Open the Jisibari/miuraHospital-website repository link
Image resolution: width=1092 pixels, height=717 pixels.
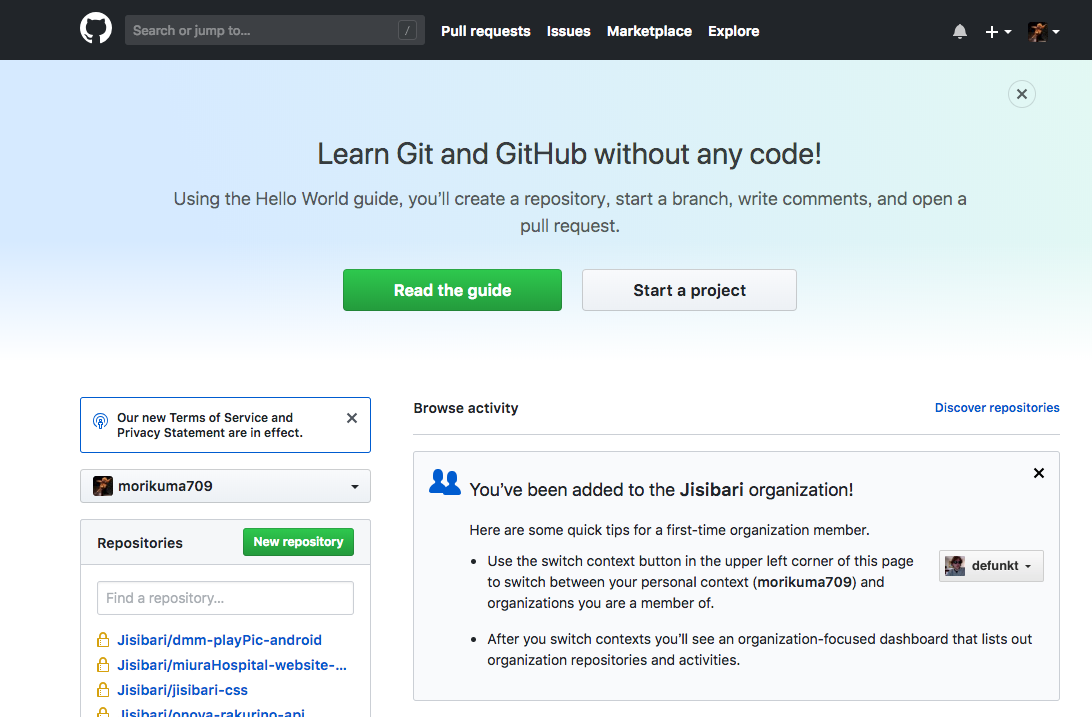coord(230,664)
